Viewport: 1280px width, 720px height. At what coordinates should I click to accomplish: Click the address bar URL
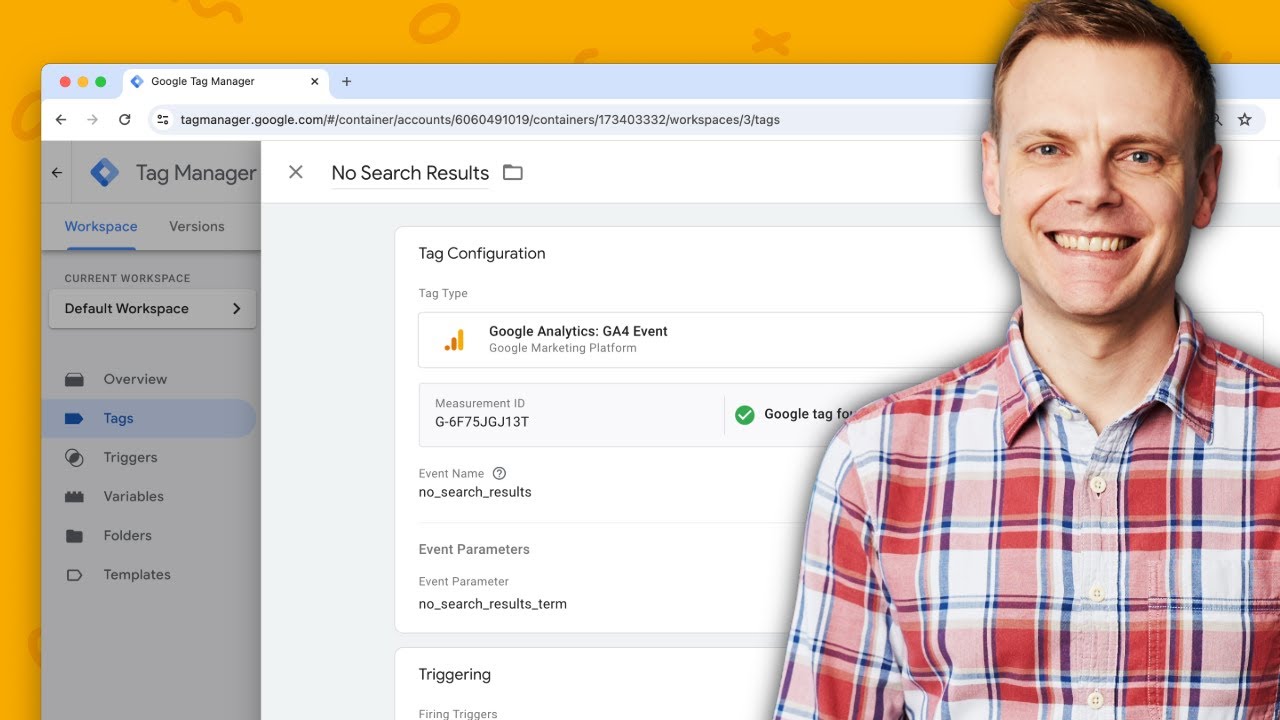point(480,120)
